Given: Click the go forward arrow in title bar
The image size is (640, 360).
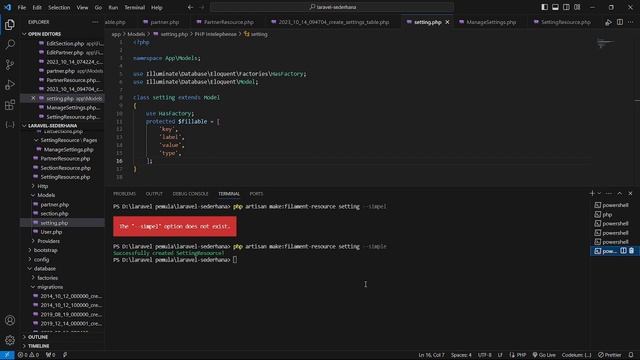Looking at the screenshot, I should pyautogui.click(x=202, y=7).
